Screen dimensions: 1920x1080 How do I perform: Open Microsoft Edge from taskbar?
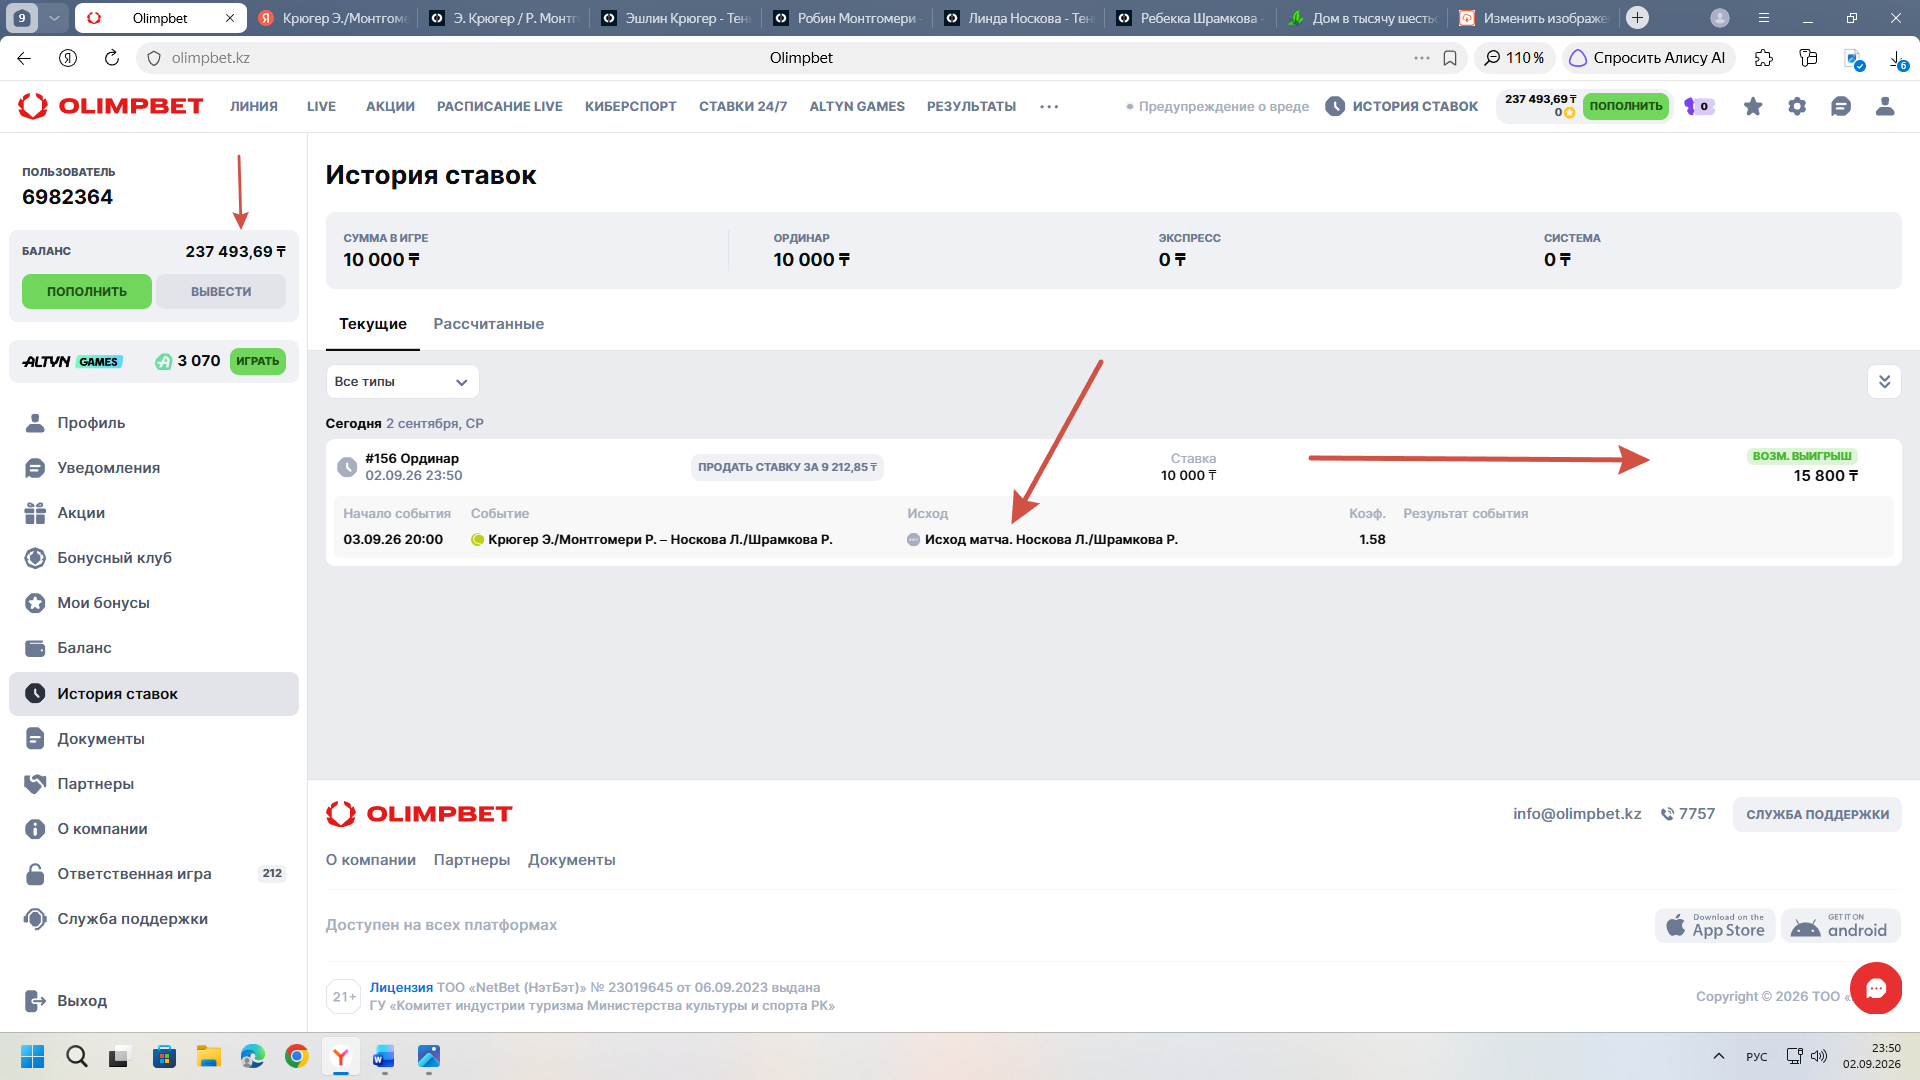click(252, 1056)
